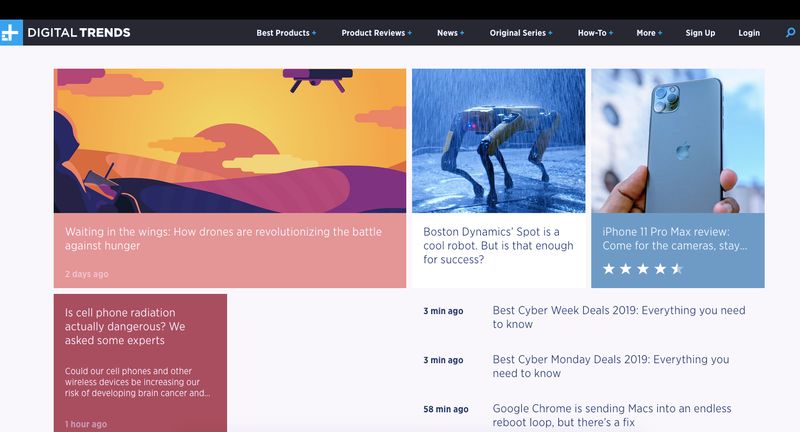Read 'Waiting in the wings' drones article
This screenshot has width=800, height=432.
coord(223,239)
